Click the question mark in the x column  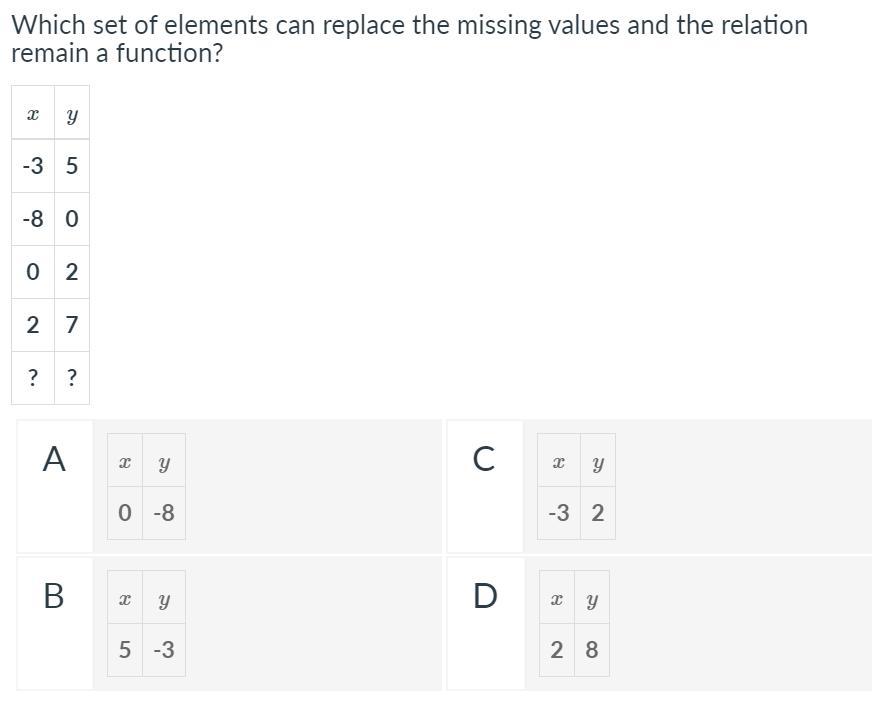pyautogui.click(x=33, y=378)
